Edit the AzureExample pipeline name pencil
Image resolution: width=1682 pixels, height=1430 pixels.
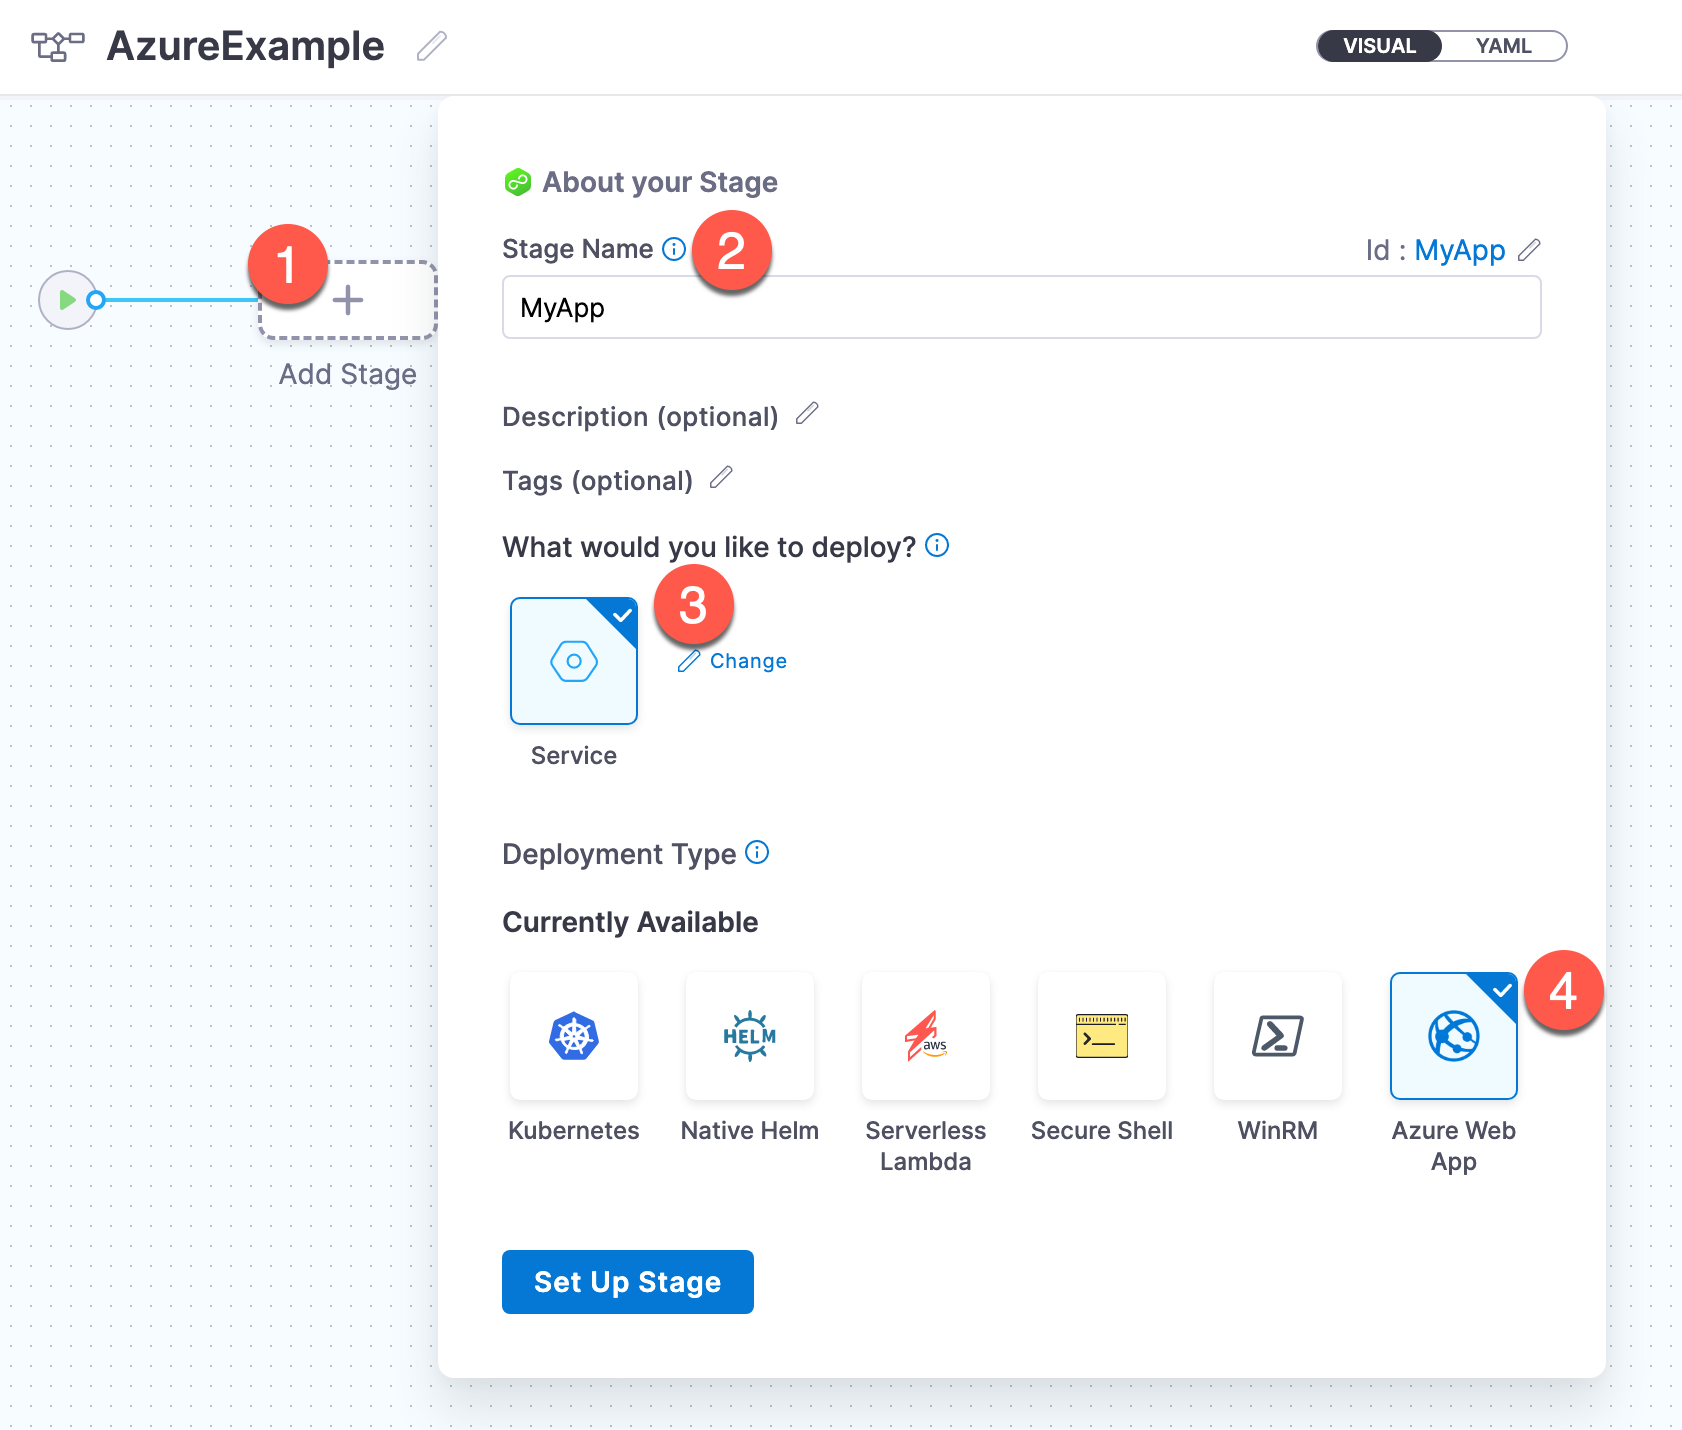pyautogui.click(x=431, y=46)
